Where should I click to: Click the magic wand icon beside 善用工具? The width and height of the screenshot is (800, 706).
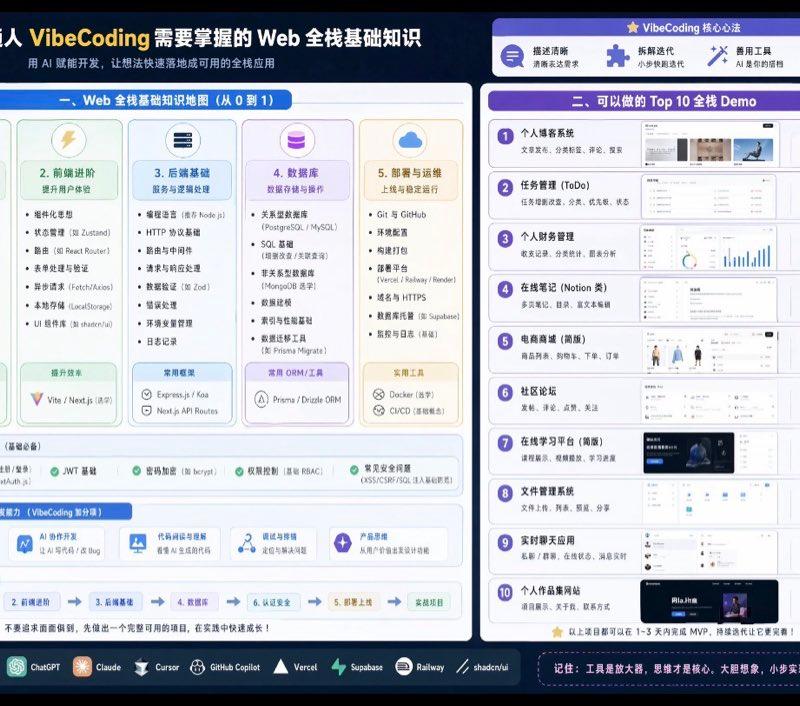[717, 56]
